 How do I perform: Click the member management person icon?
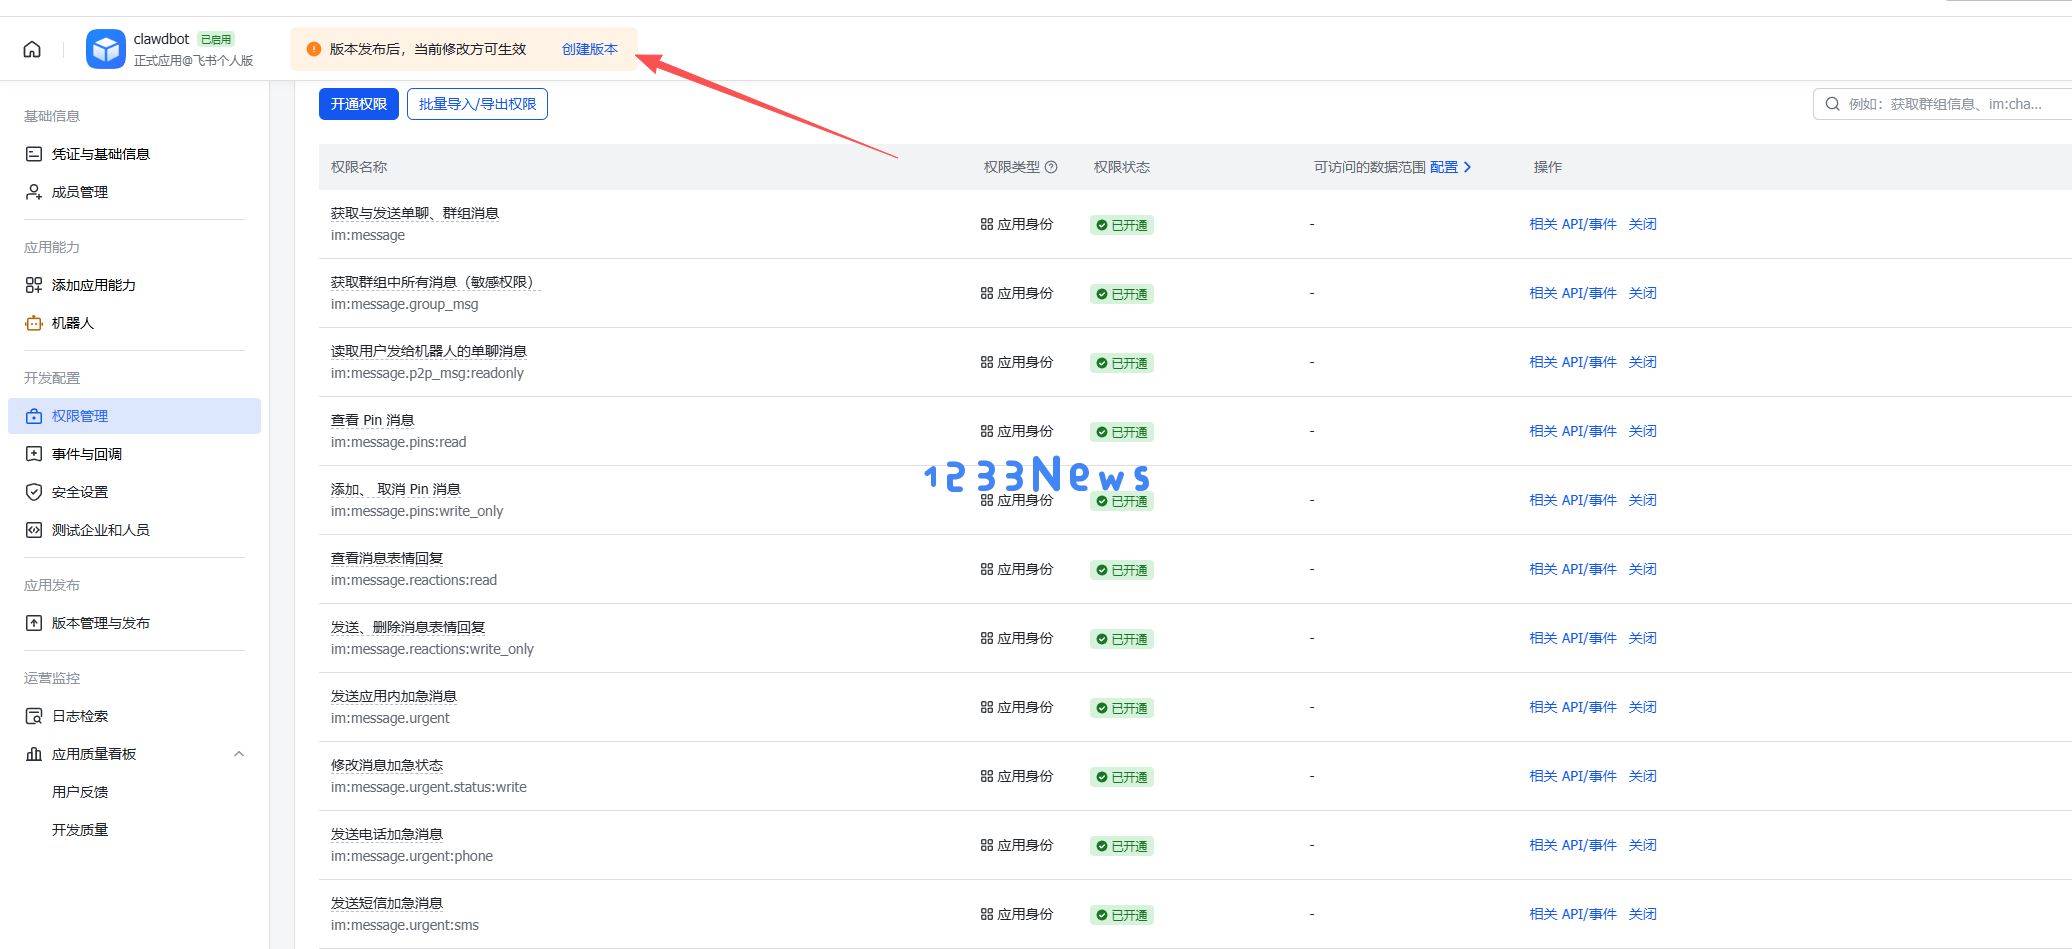(x=34, y=192)
